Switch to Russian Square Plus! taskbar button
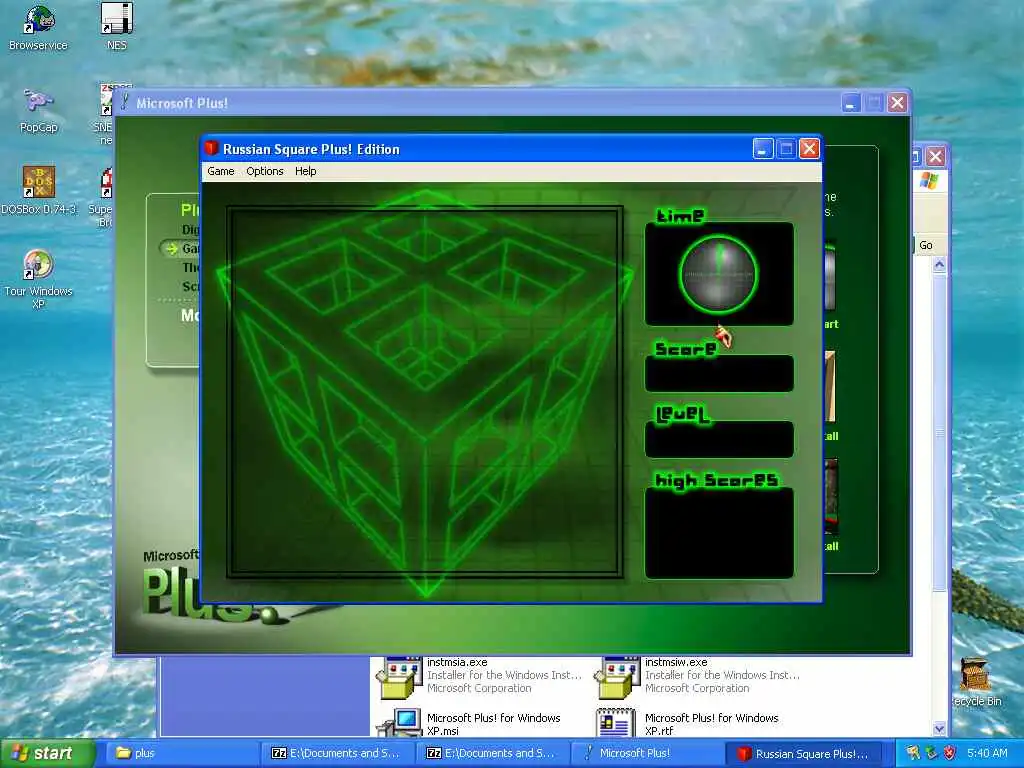This screenshot has height=768, width=1024. 805,753
